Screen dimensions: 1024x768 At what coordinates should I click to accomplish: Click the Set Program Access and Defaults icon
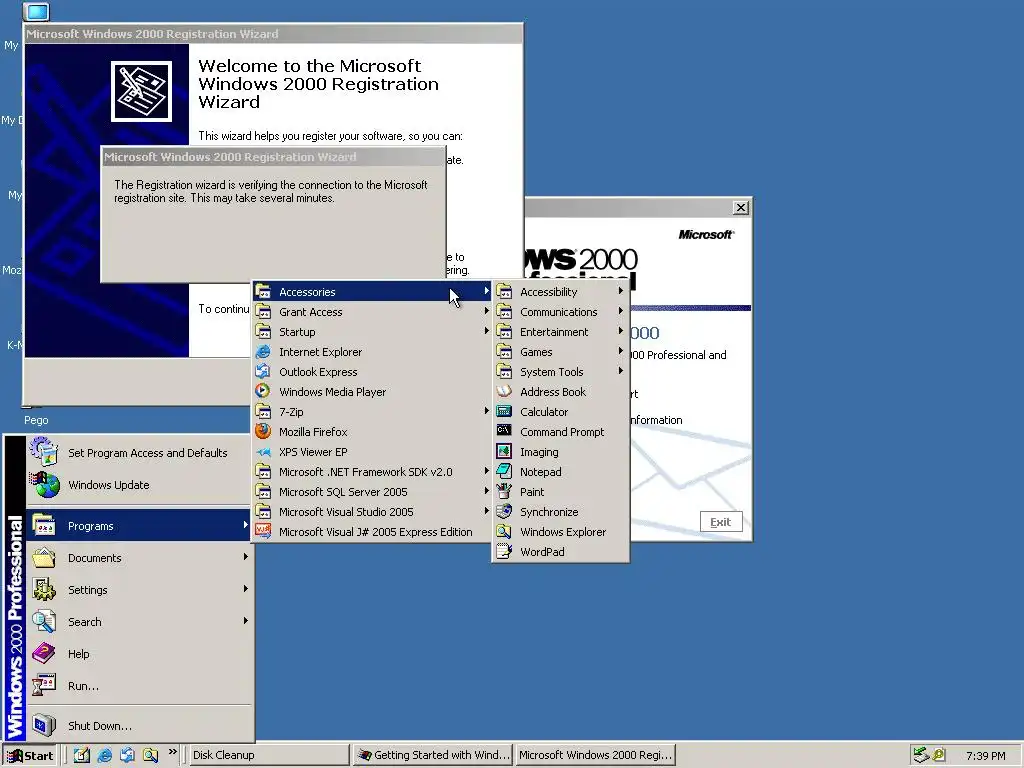point(44,452)
